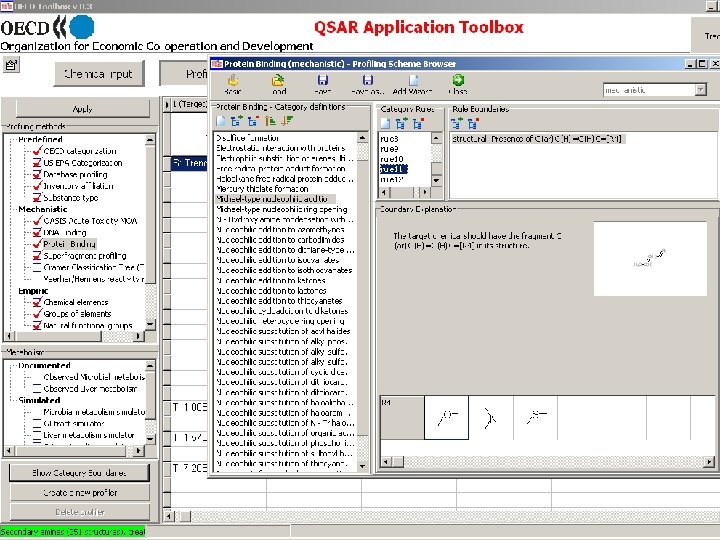The width and height of the screenshot is (720, 540).
Task: Toggle Substance type checkbox
Action: pyautogui.click(x=37, y=197)
